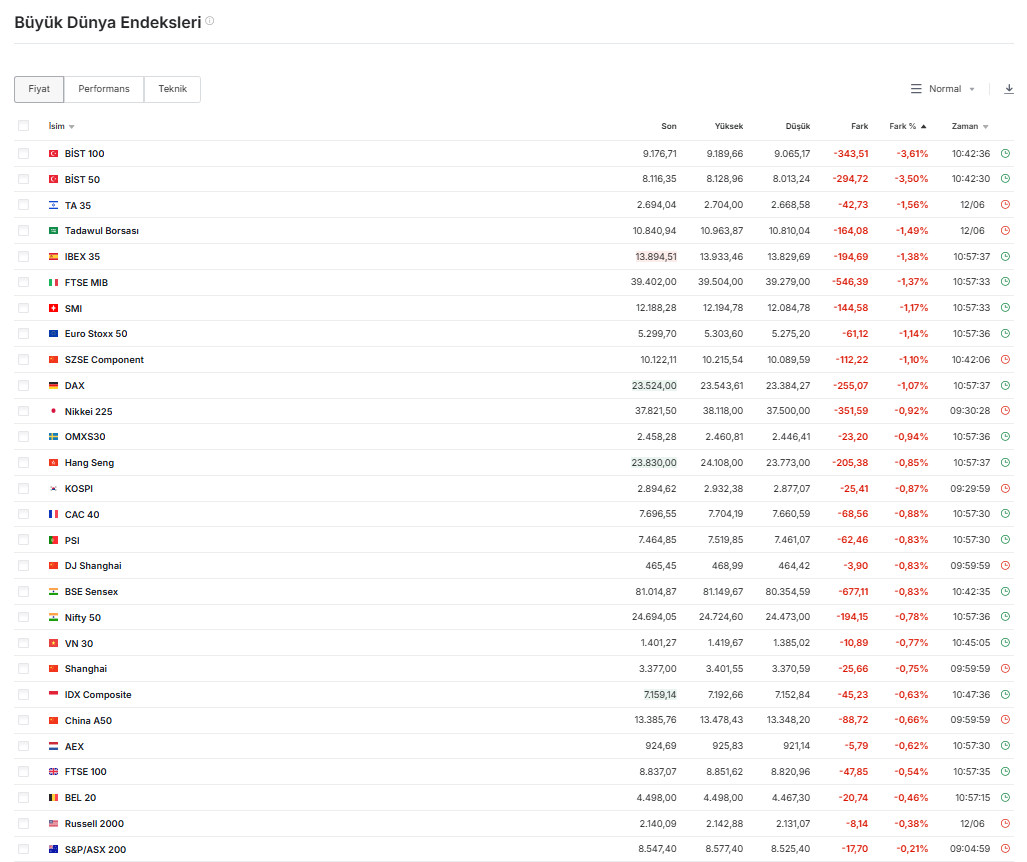Click the Turkish flag icon for BIST 50
This screenshot has width=1027, height=862.
coord(54,179)
